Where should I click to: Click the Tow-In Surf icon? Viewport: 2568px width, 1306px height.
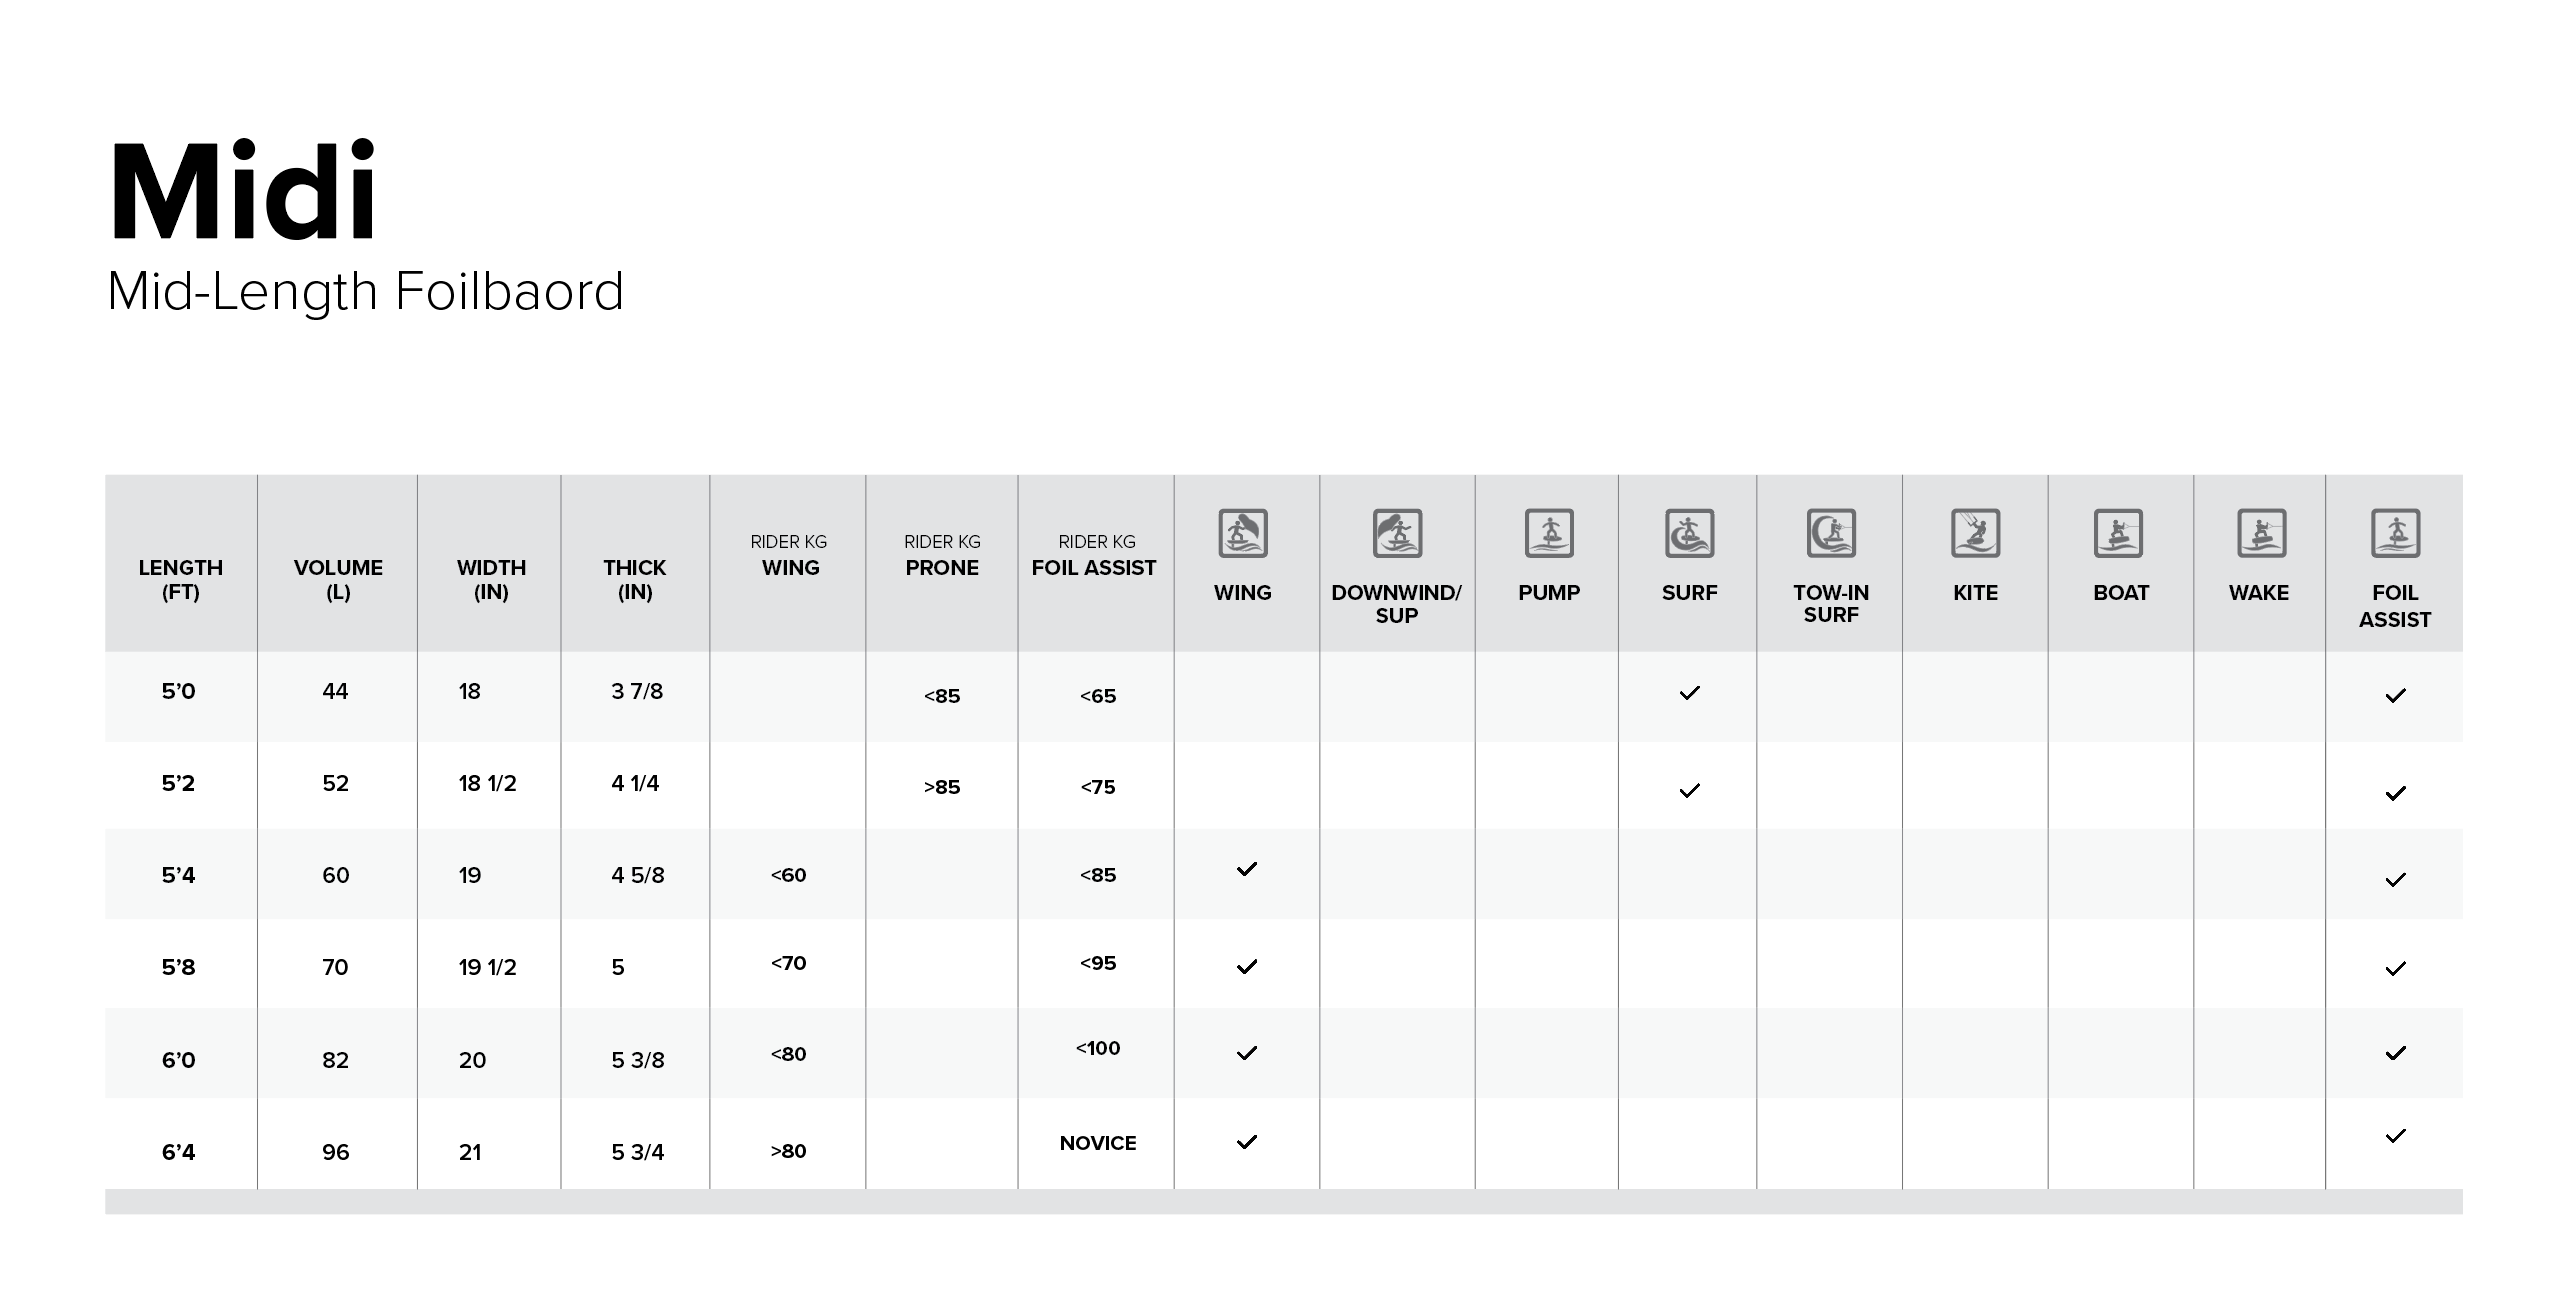(1831, 533)
